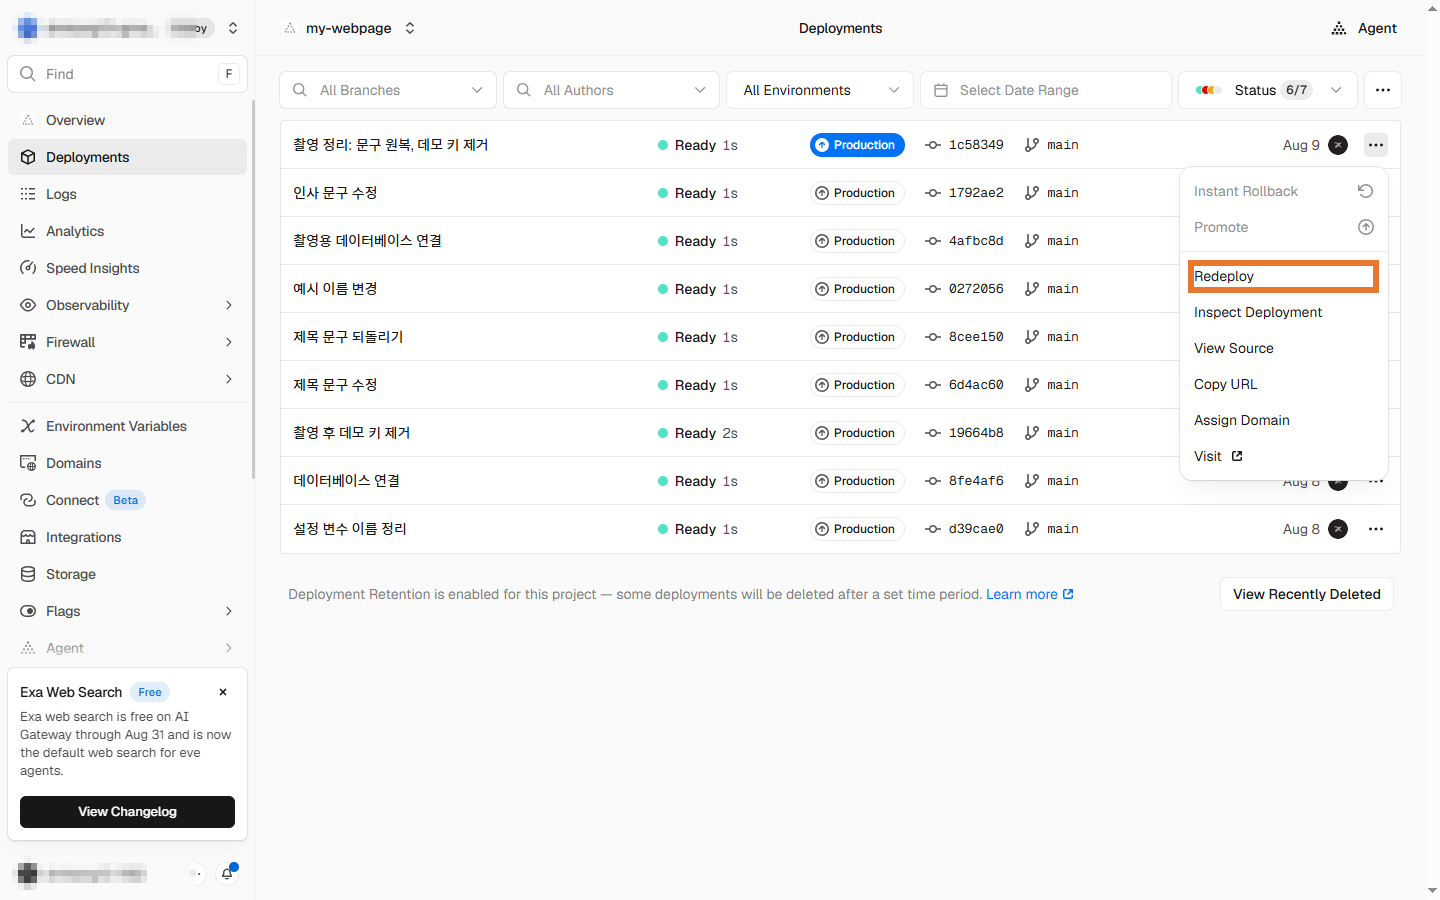This screenshot has height=900, width=1440.
Task: Open Speed Insights page
Action: [127, 268]
